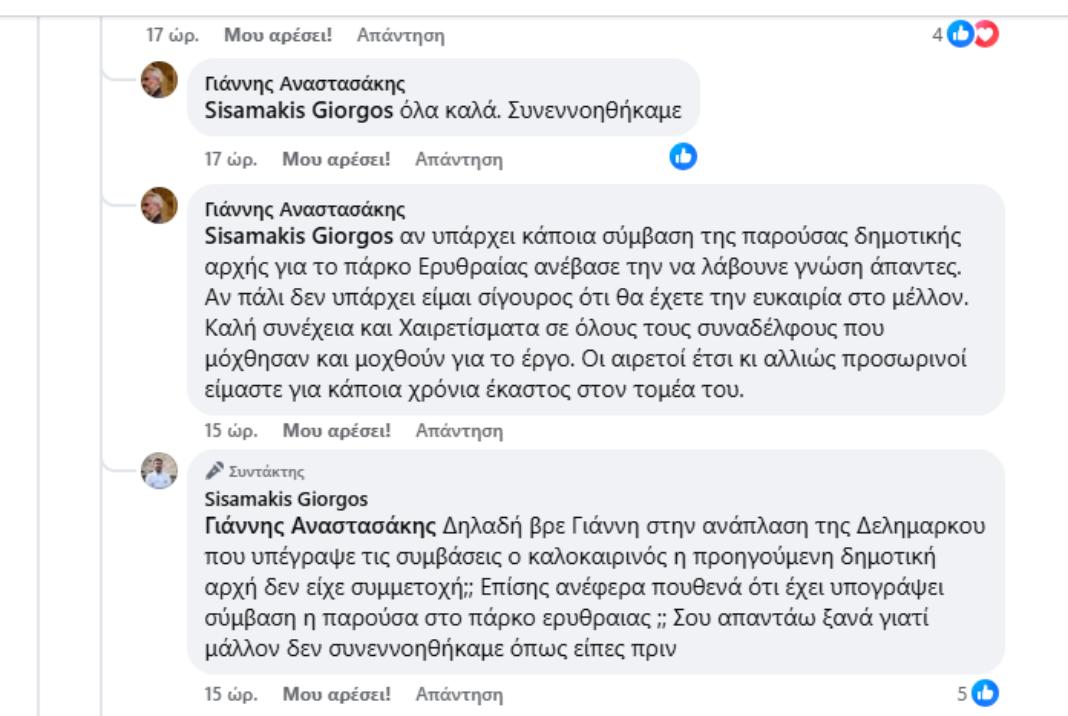Reply to the top comment via Απάντηση
This screenshot has width=1068, height=716.
tap(400, 35)
